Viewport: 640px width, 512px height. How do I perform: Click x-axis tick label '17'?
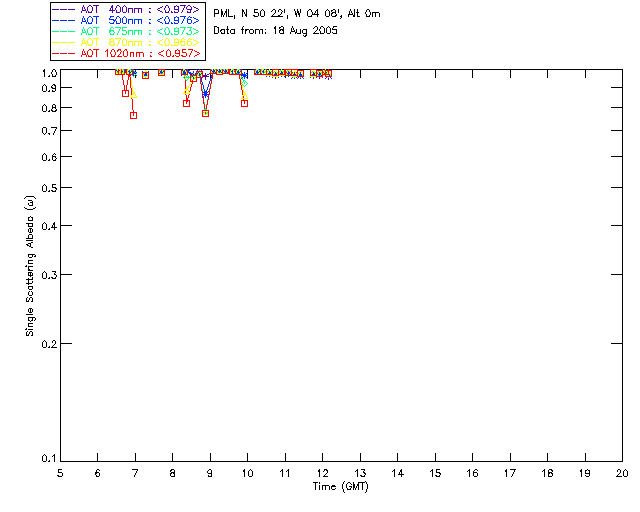tap(510, 473)
